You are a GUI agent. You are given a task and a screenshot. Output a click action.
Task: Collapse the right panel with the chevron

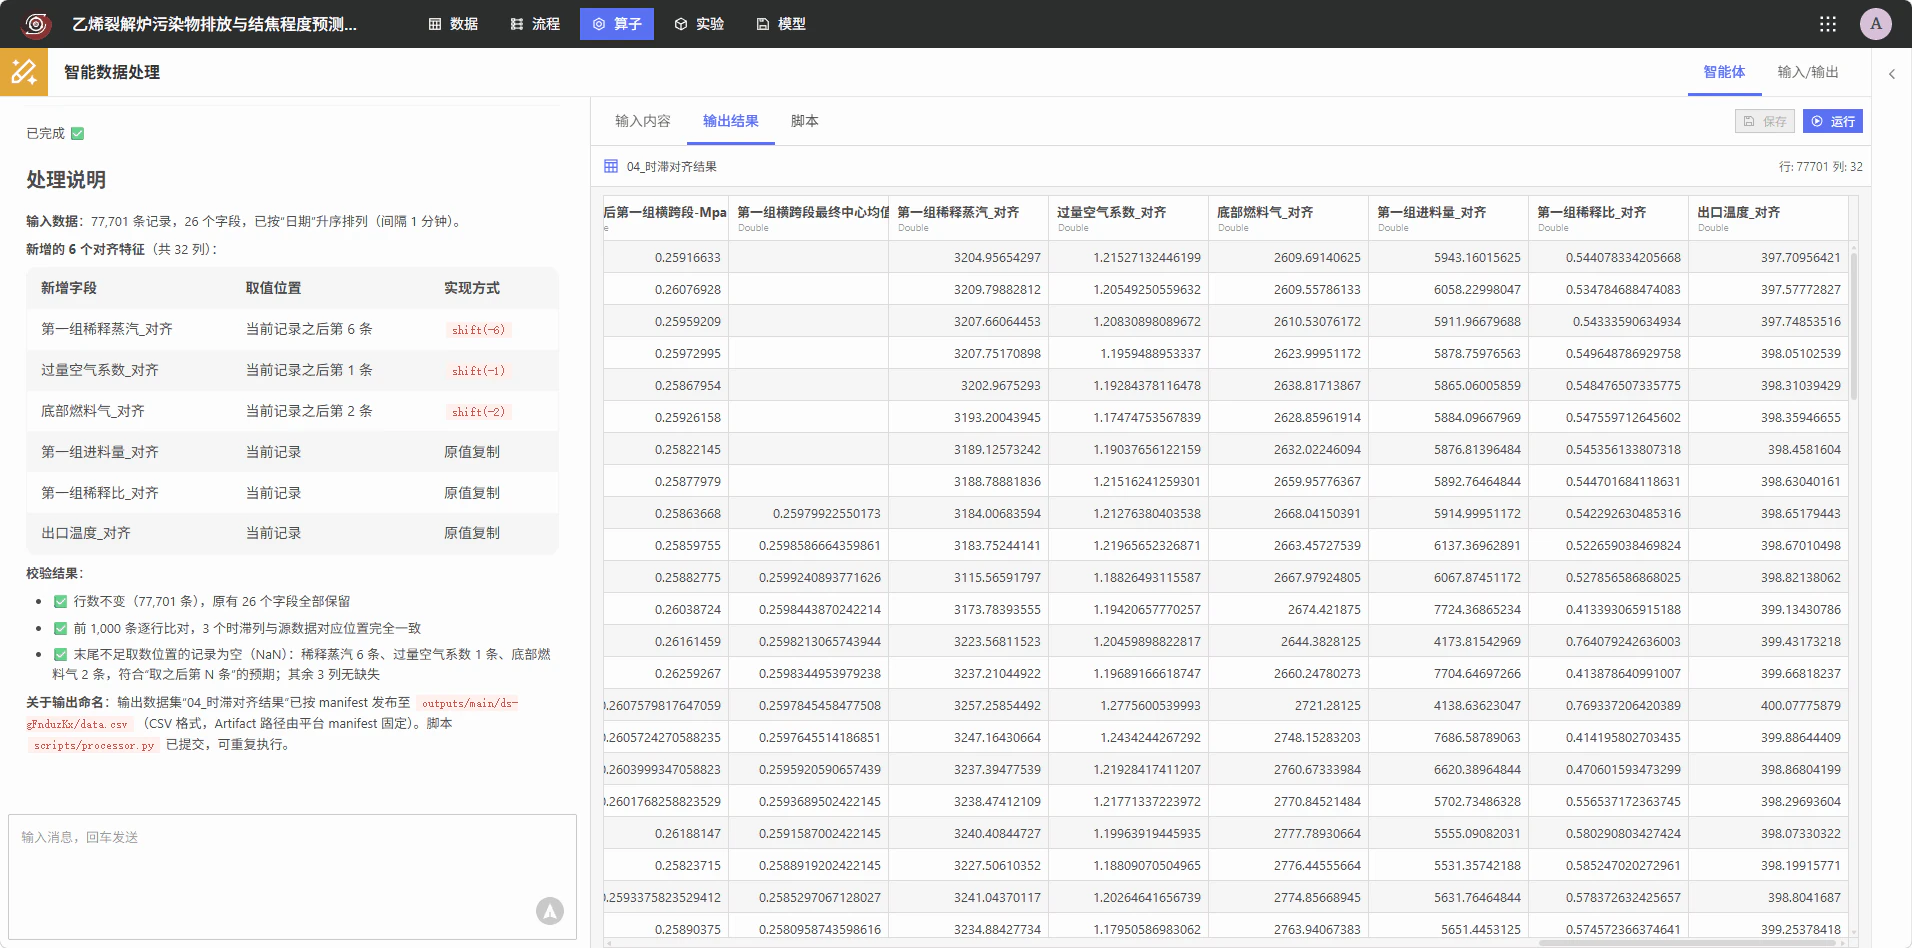pos(1891,74)
